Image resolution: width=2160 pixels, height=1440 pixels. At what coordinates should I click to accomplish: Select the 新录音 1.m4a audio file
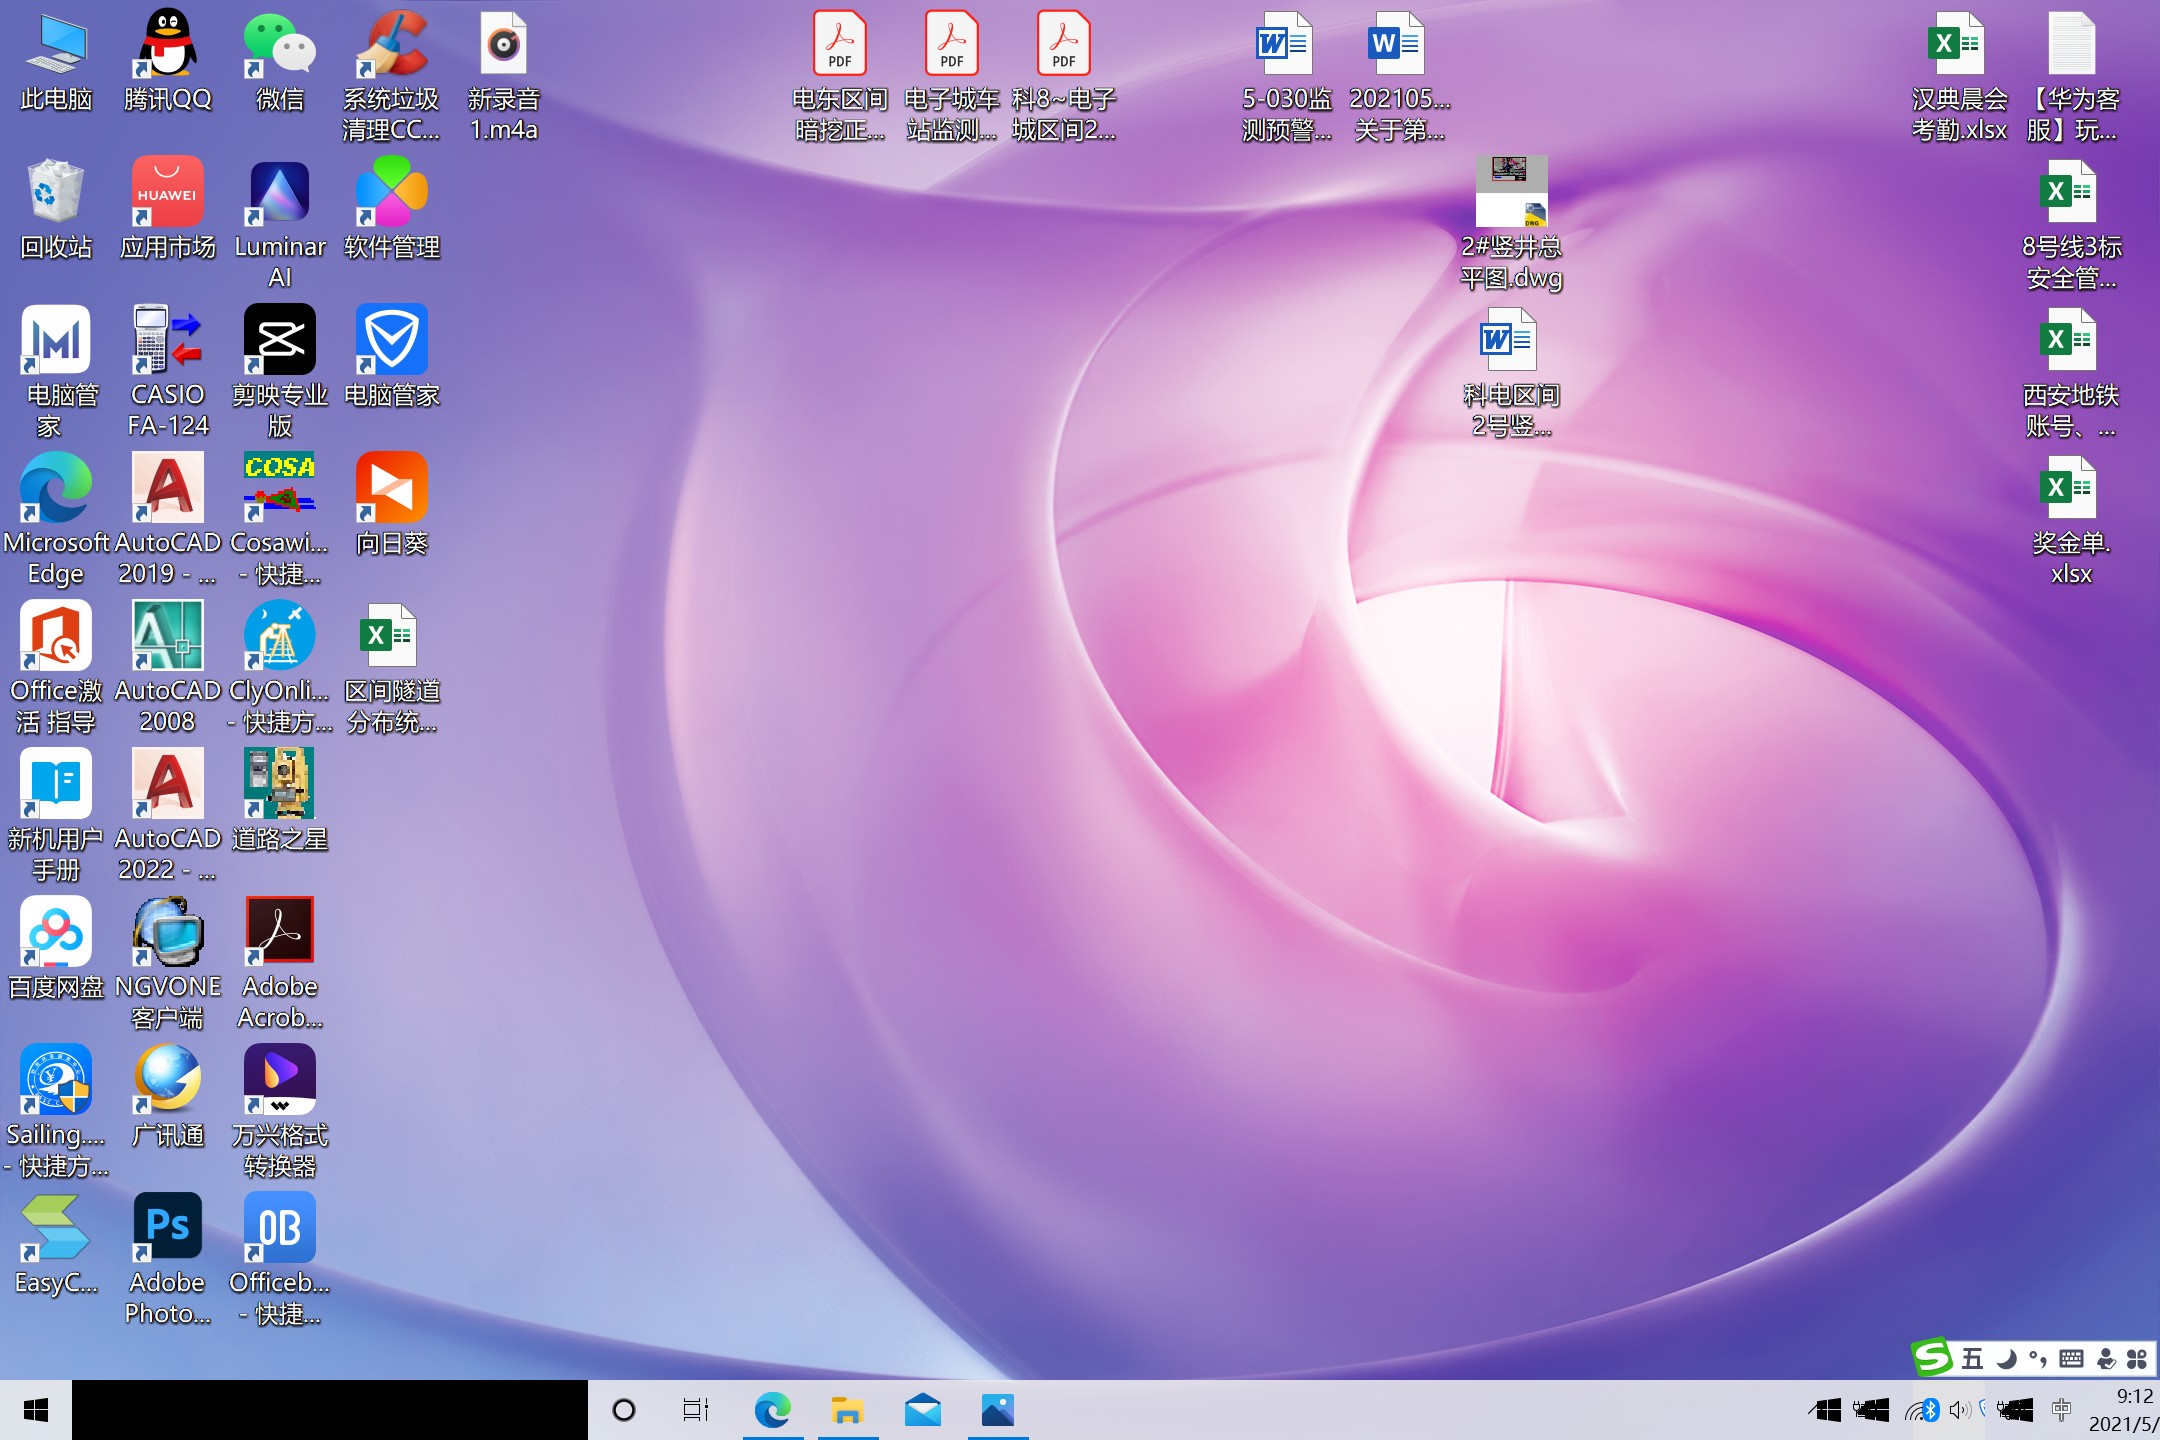pyautogui.click(x=503, y=76)
